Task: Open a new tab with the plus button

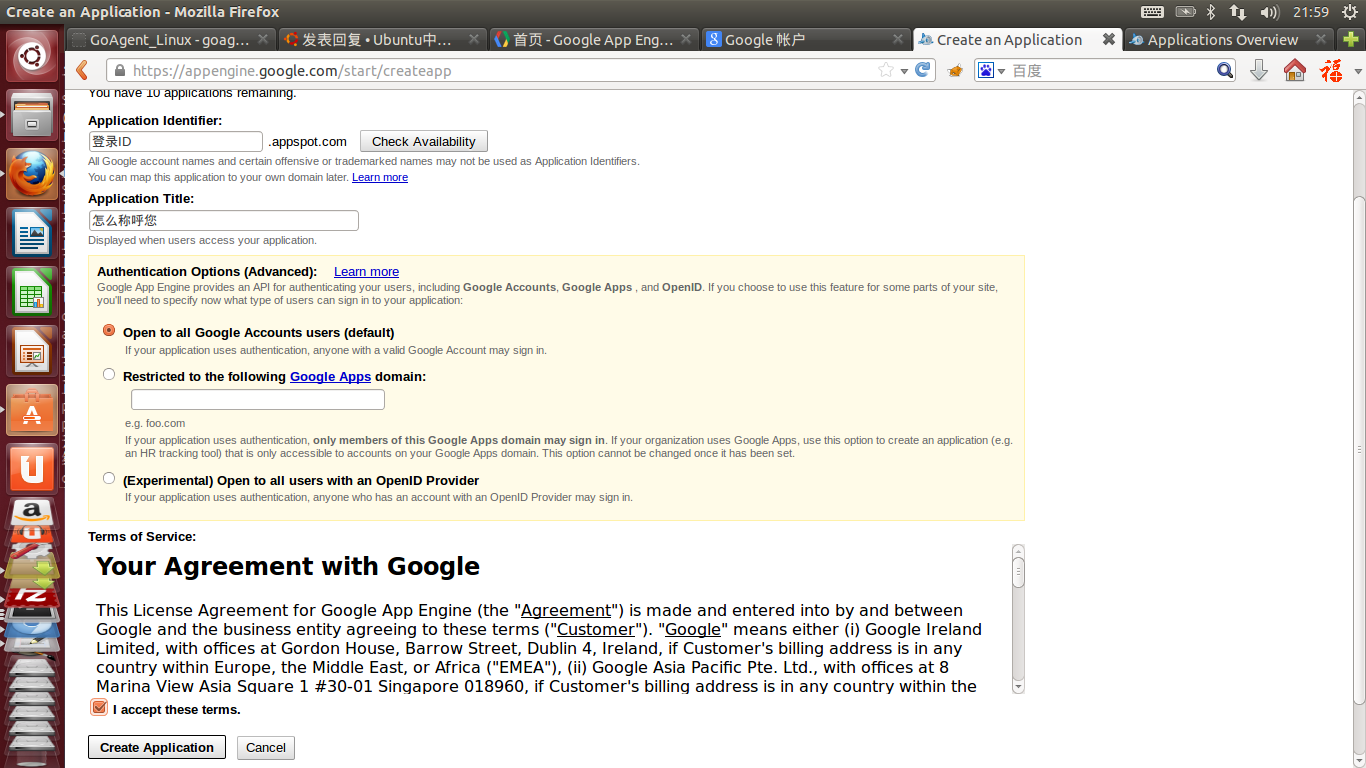Action: pyautogui.click(x=1350, y=39)
